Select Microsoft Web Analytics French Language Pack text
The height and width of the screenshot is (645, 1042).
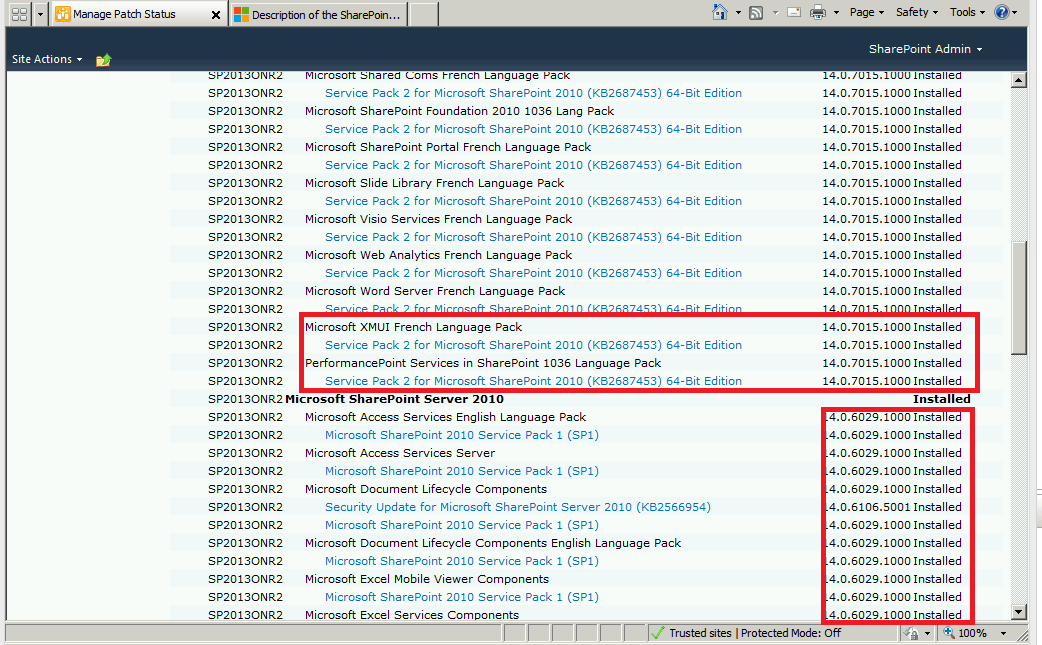click(438, 255)
